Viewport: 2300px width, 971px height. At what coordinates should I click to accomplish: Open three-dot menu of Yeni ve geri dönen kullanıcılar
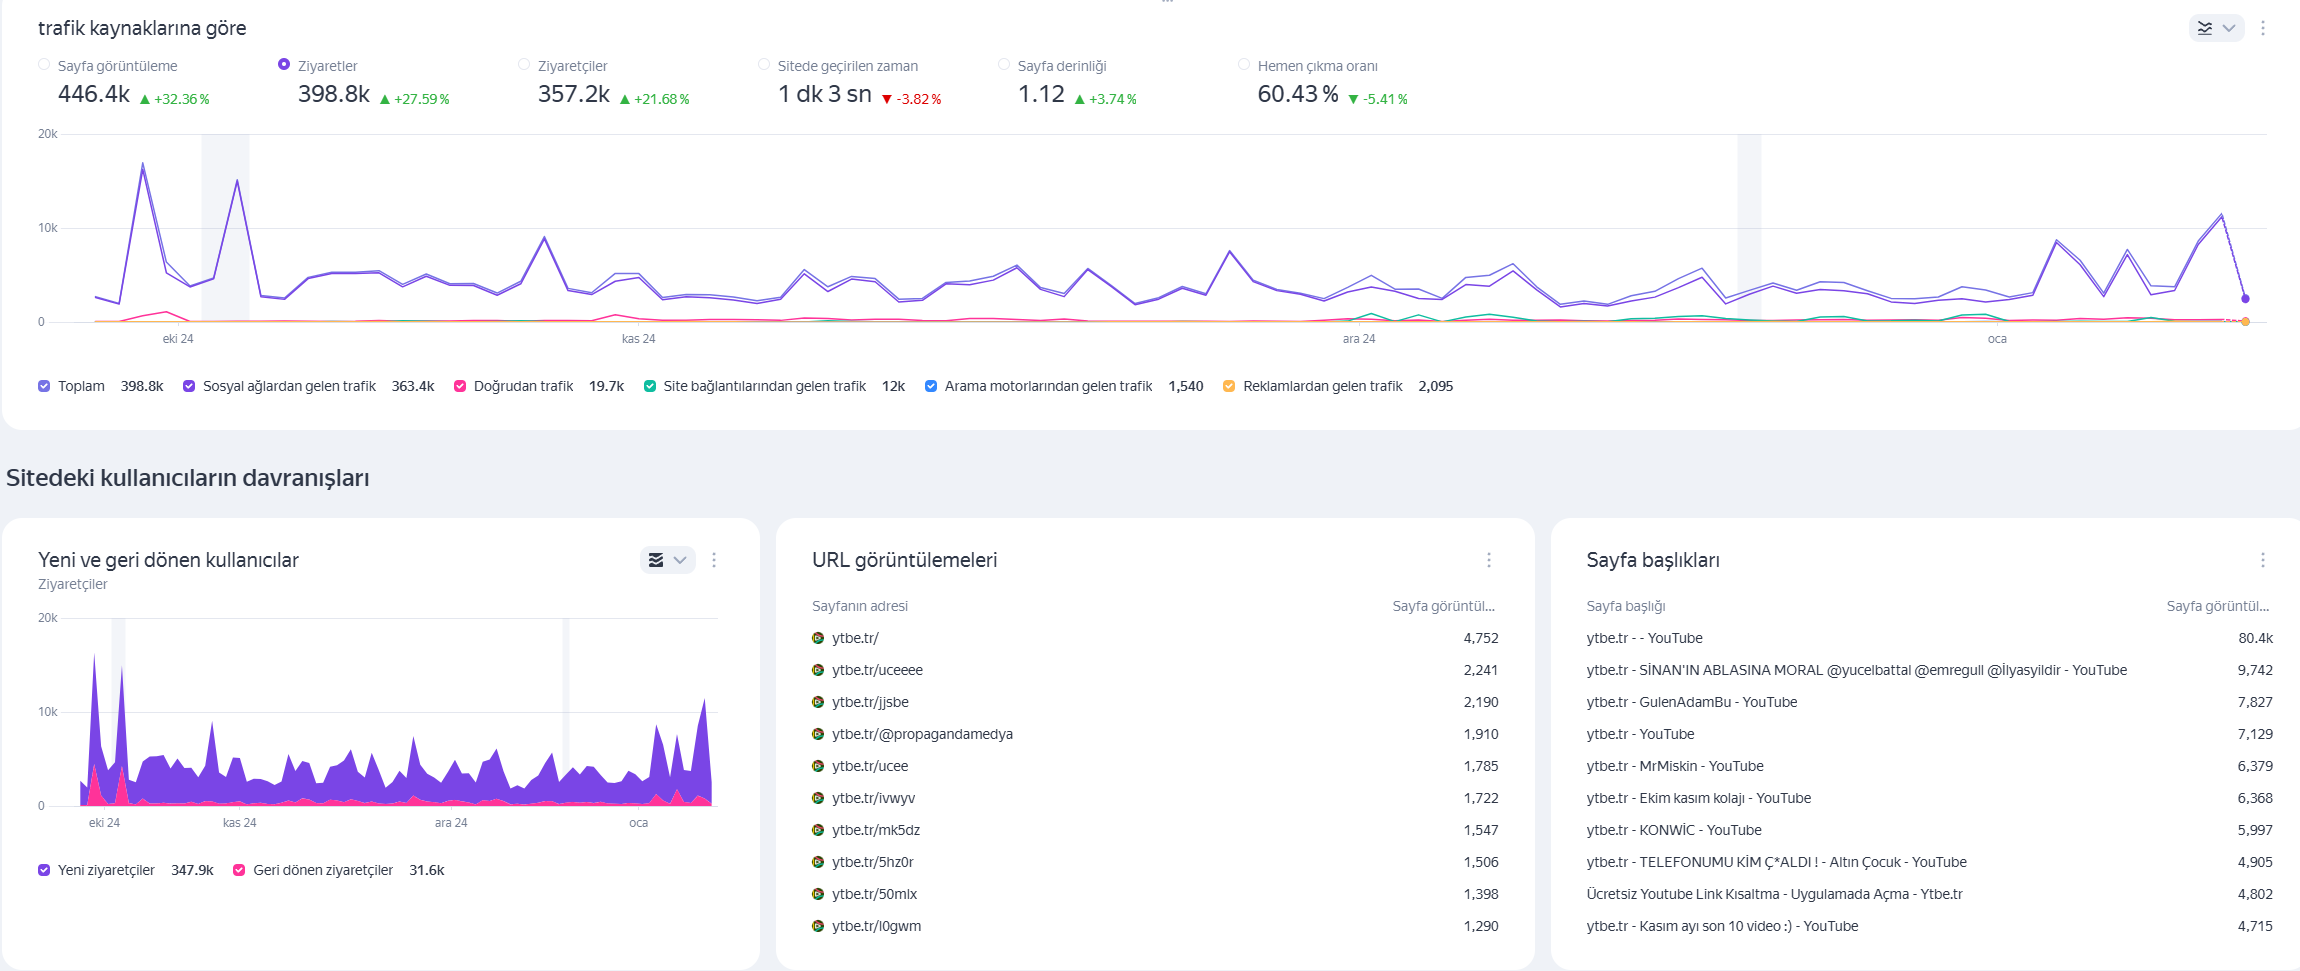[x=714, y=560]
